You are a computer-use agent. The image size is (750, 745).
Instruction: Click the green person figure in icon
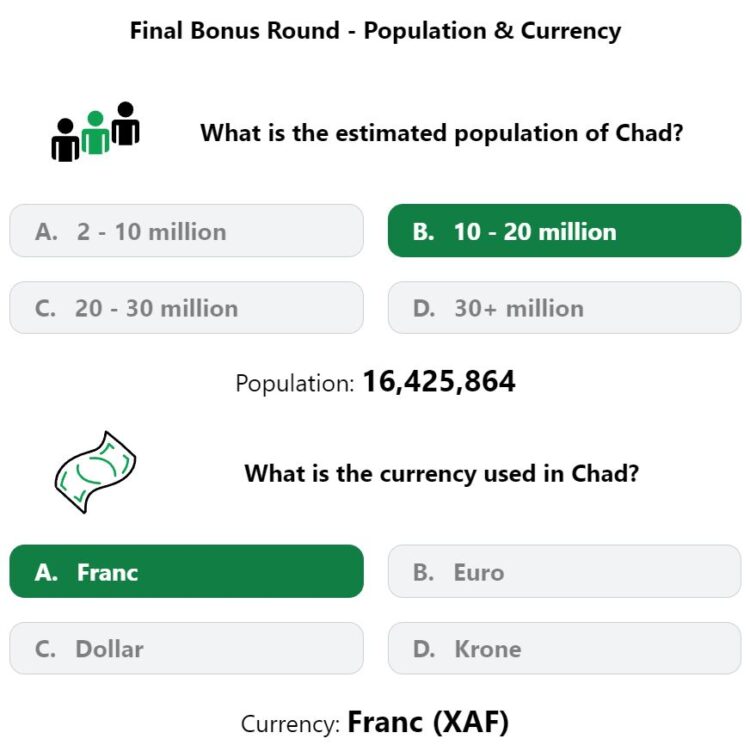click(x=96, y=132)
